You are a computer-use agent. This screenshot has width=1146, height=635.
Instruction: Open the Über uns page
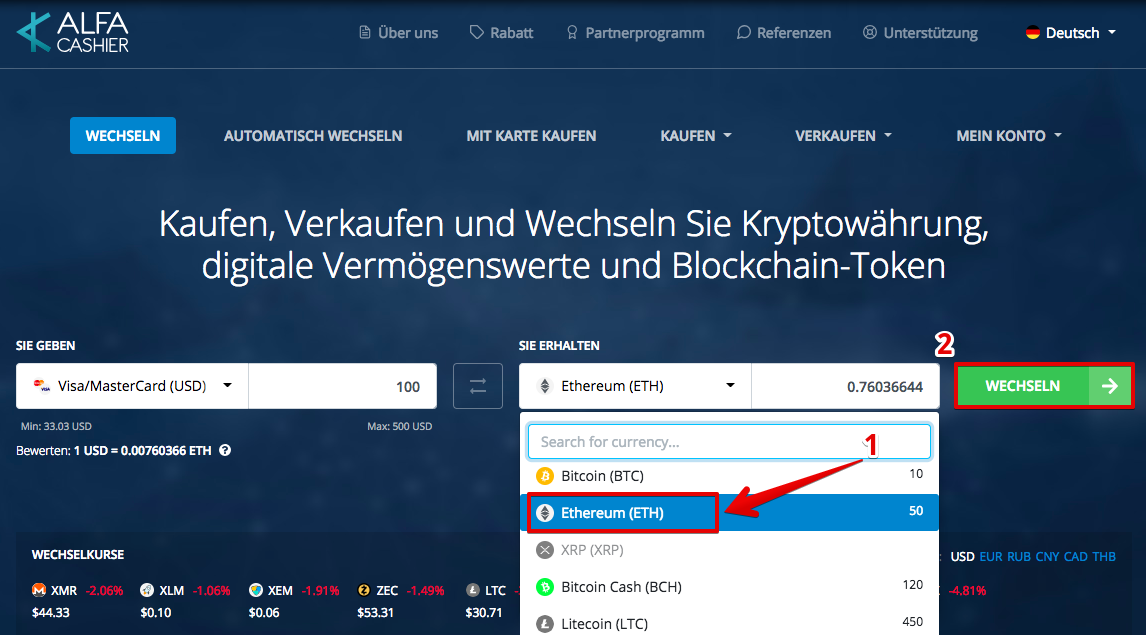398,33
